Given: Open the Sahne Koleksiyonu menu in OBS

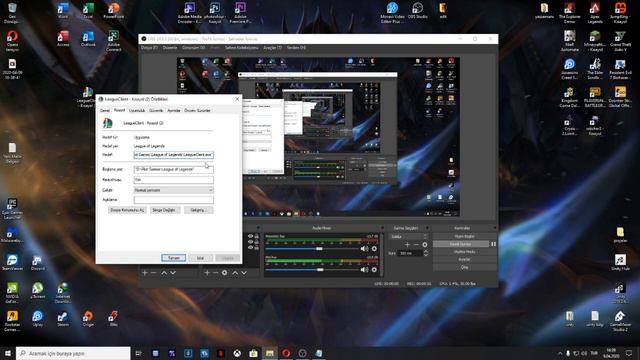Looking at the screenshot, I should tap(242, 48).
